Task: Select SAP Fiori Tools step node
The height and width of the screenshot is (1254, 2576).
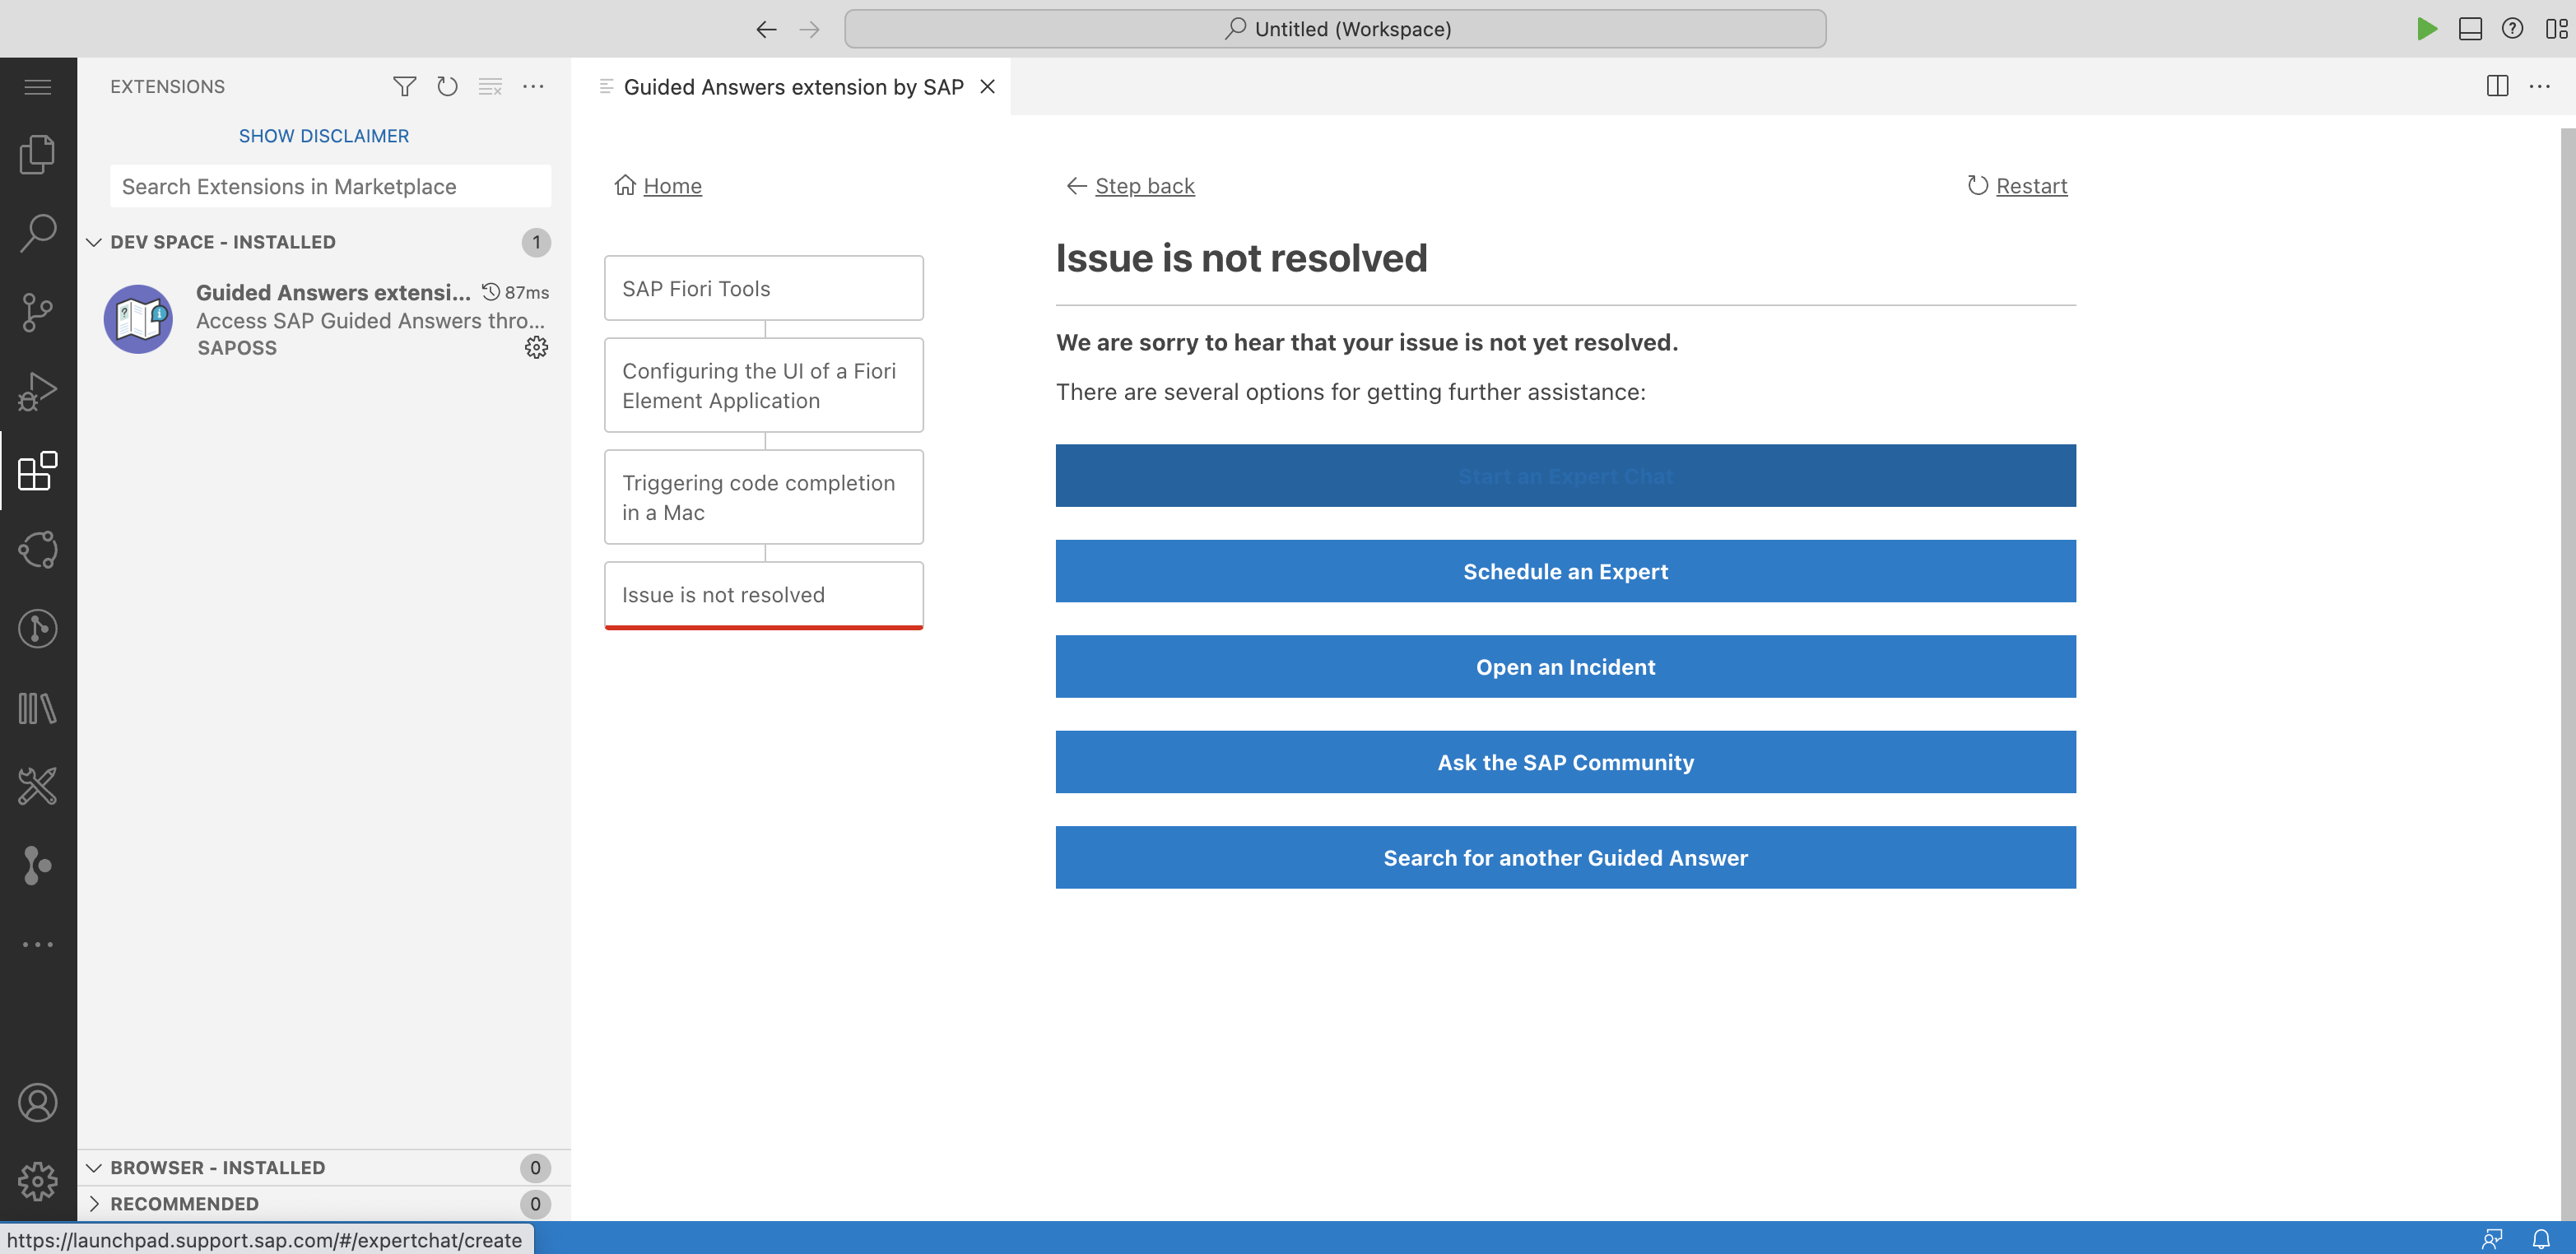Action: [763, 288]
